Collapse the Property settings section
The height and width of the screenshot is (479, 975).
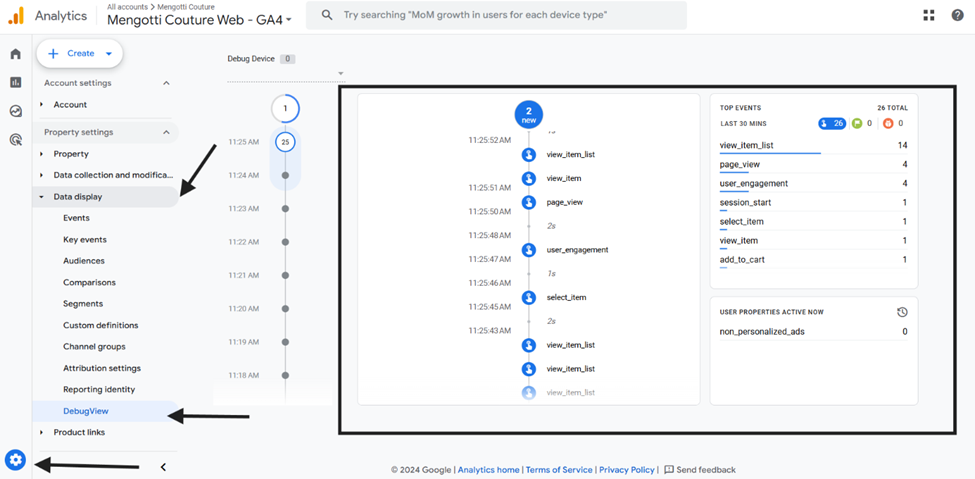click(166, 132)
